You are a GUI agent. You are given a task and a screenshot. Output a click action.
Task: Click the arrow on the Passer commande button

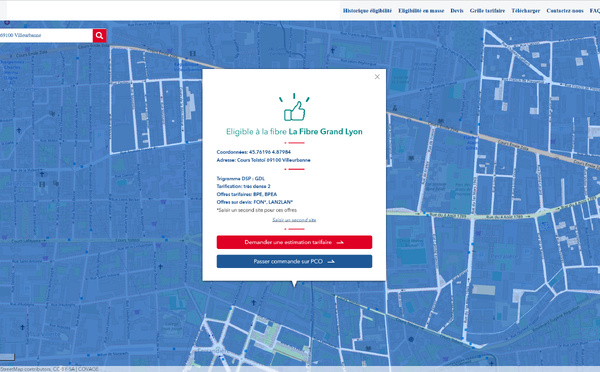tap(331, 261)
